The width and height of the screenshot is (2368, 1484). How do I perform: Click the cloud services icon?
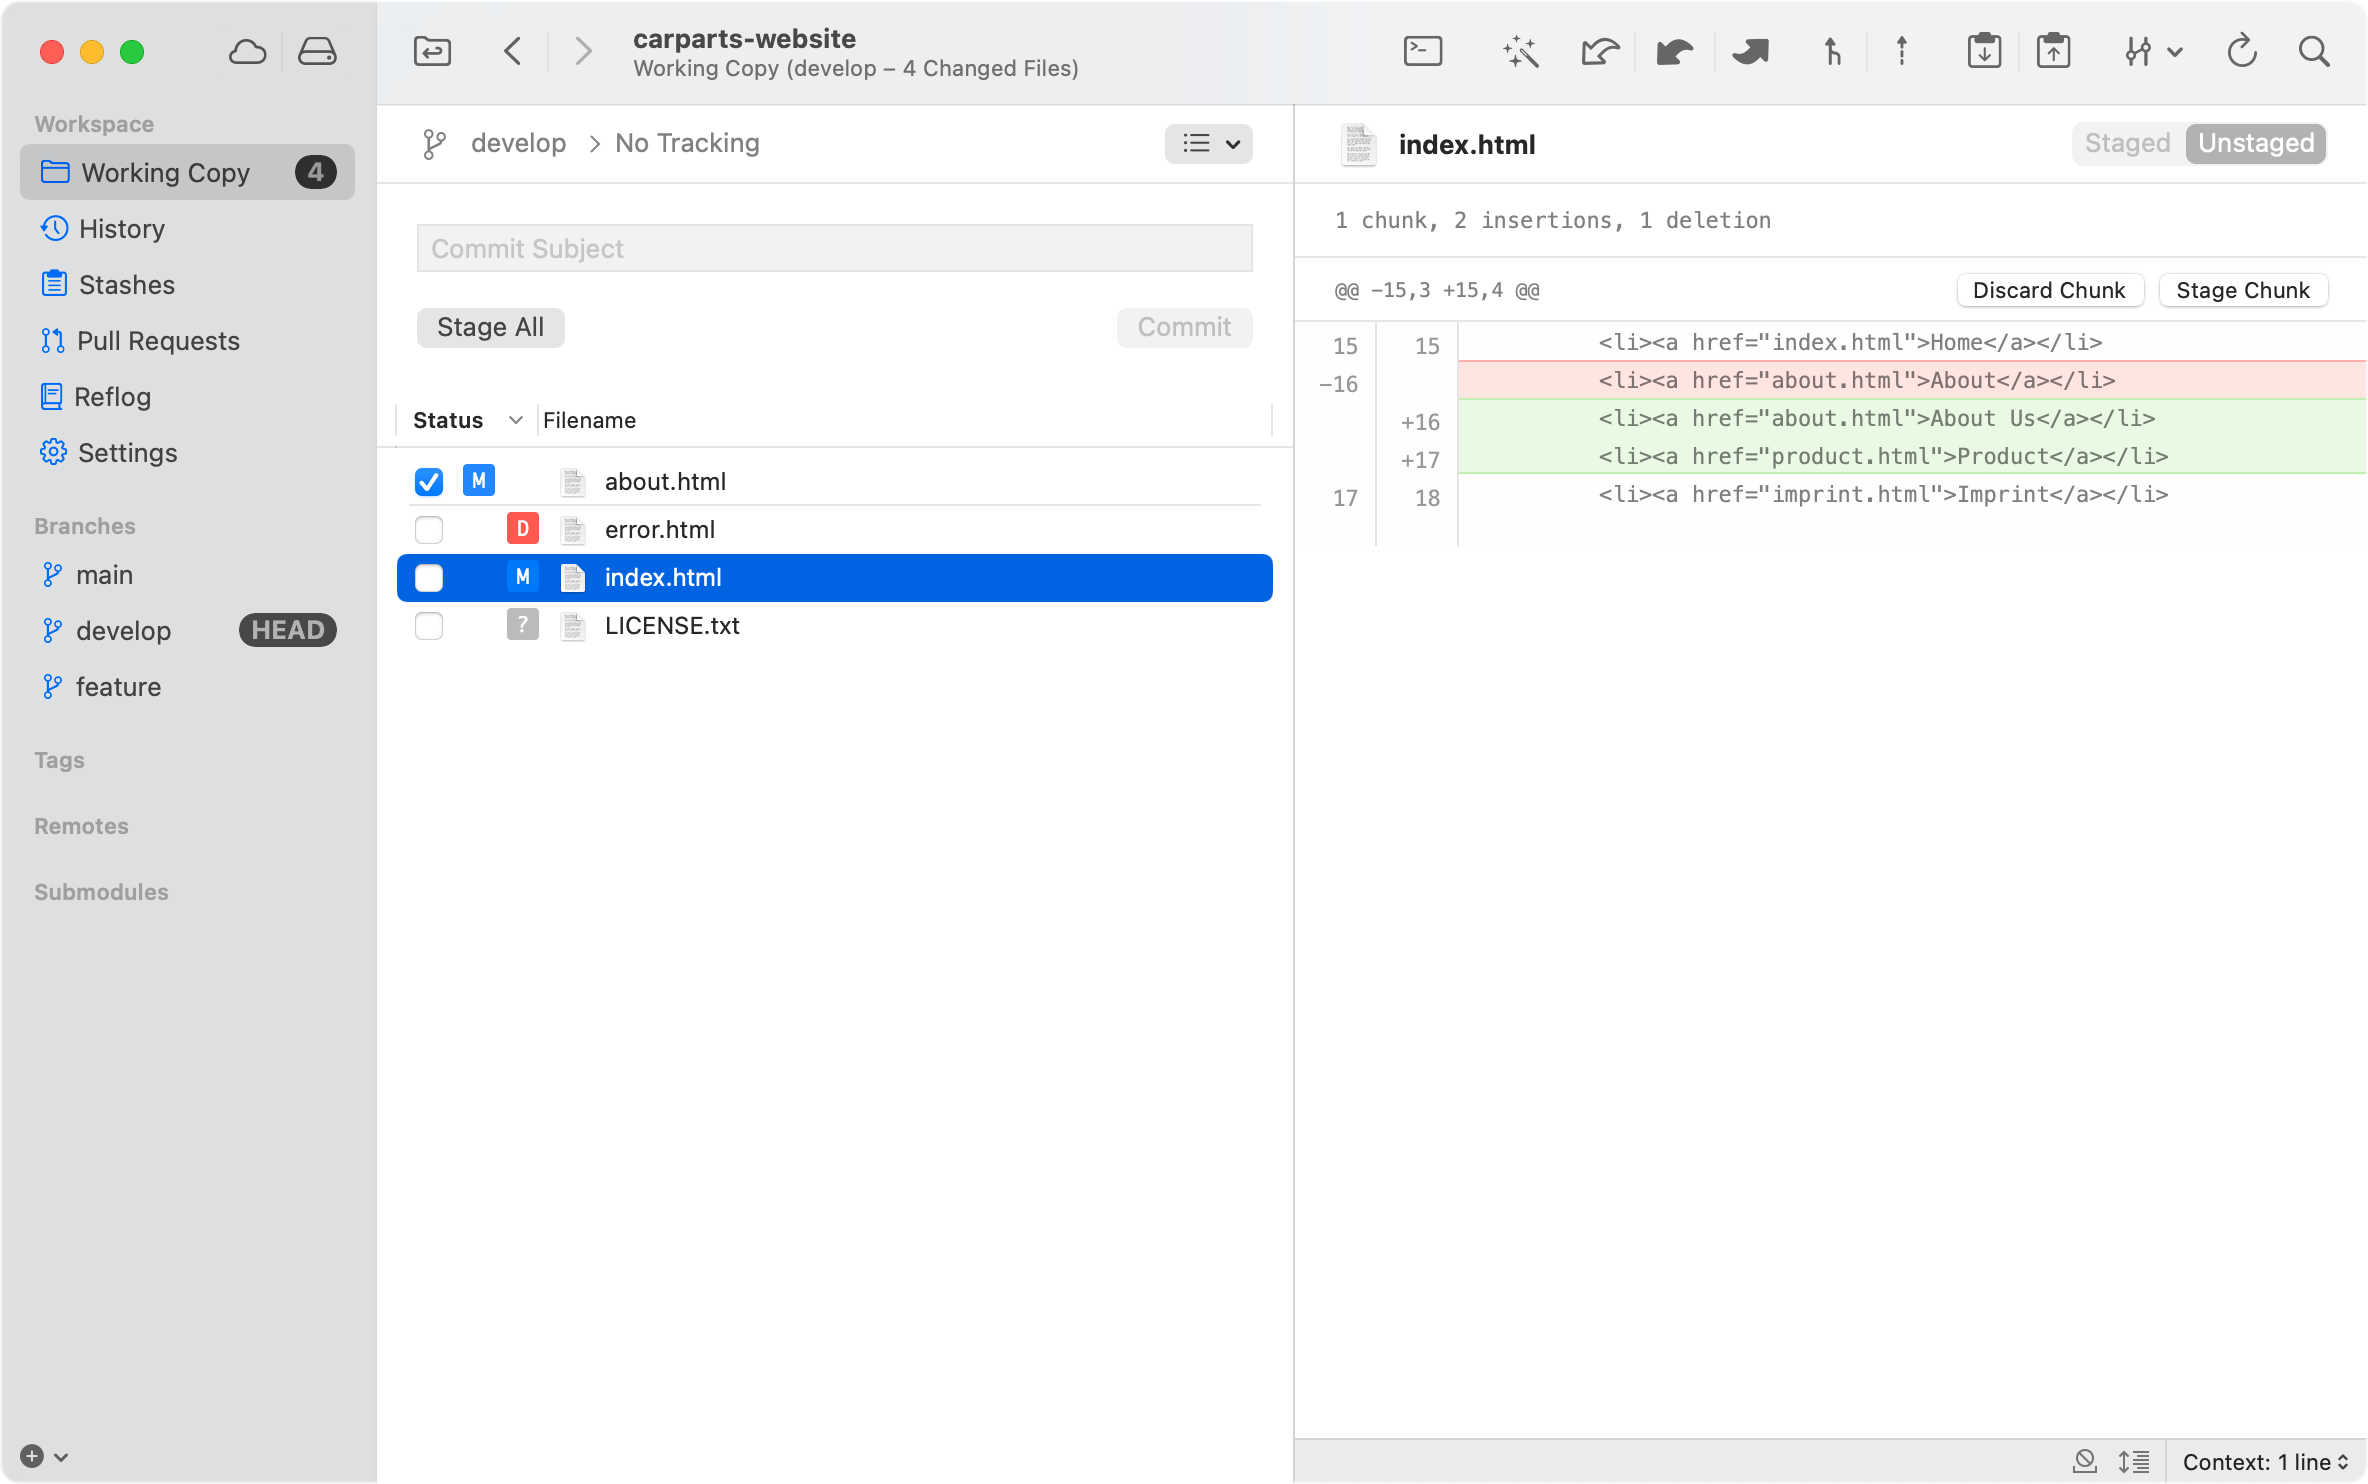coord(247,51)
